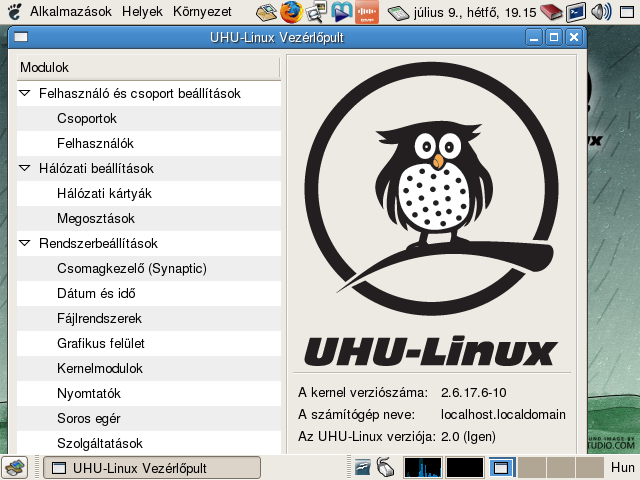Switch to the third workspace in pager

click(x=561, y=468)
